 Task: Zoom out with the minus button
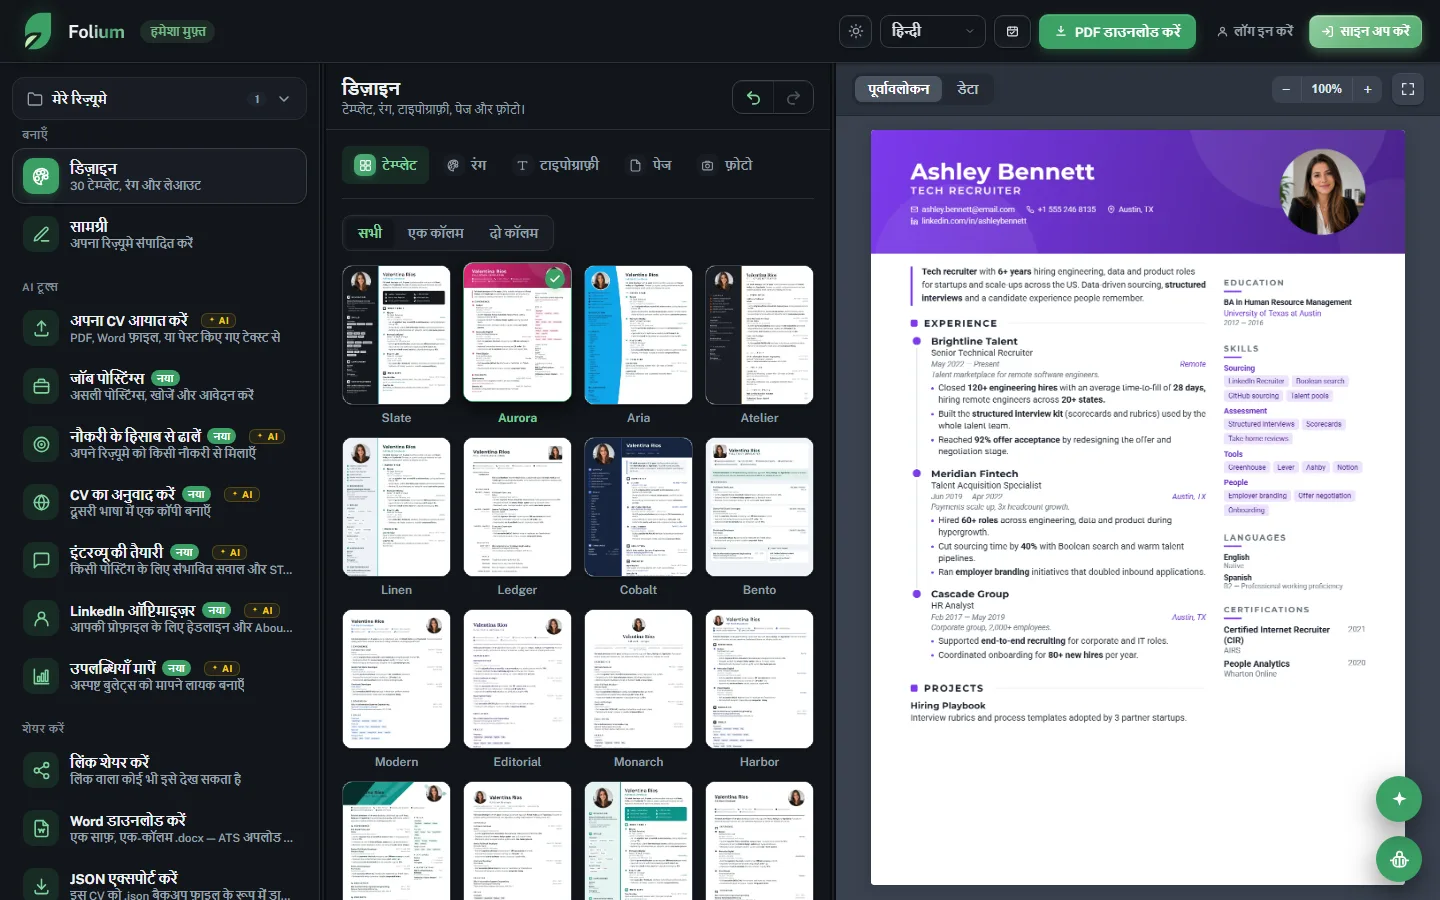(x=1287, y=89)
